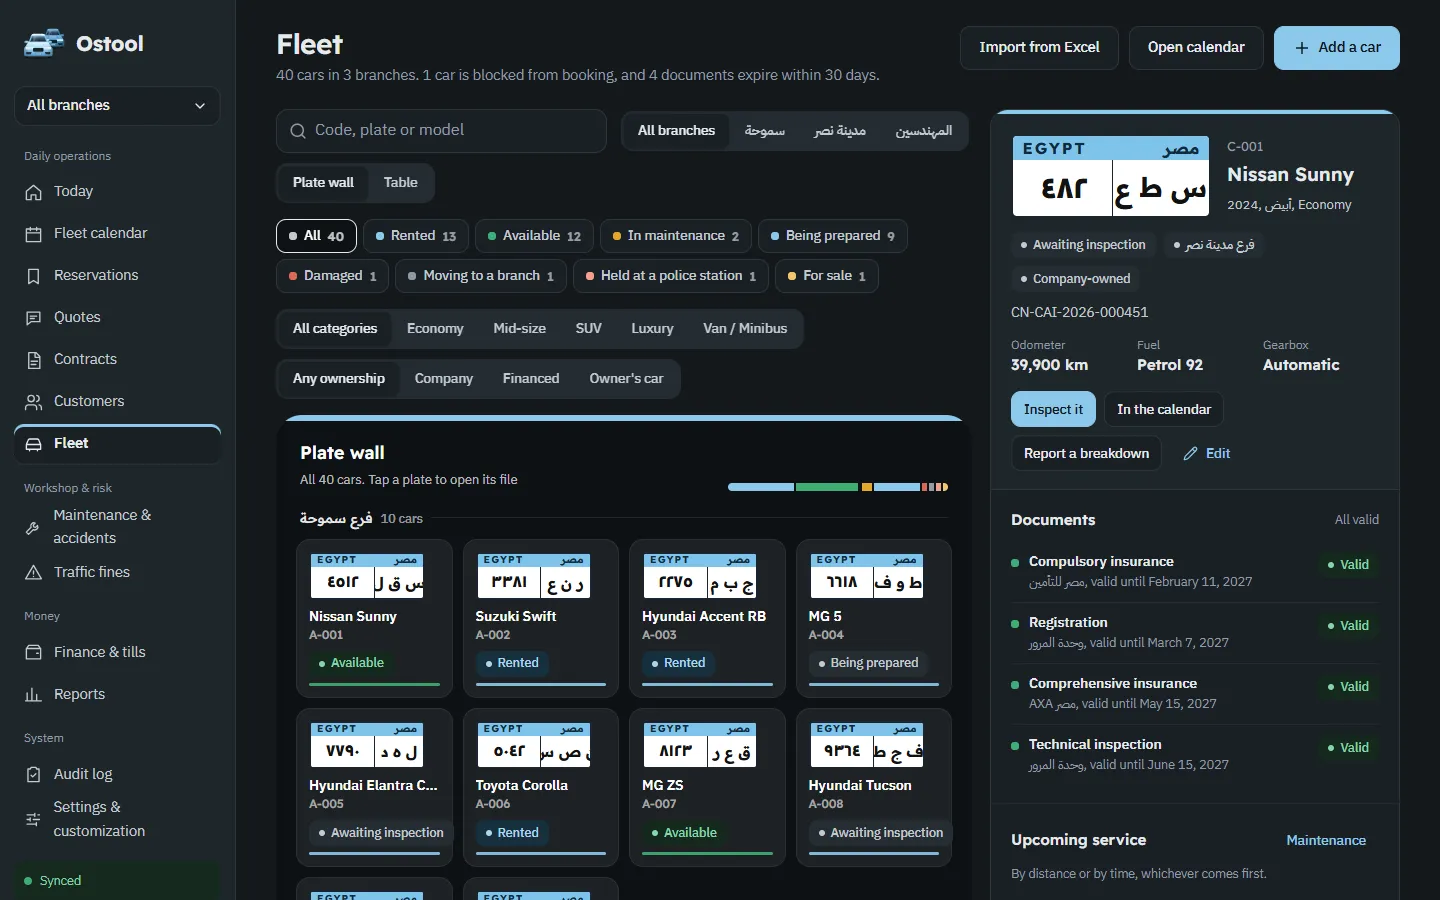Click the Traffic fines warning icon

click(x=34, y=573)
